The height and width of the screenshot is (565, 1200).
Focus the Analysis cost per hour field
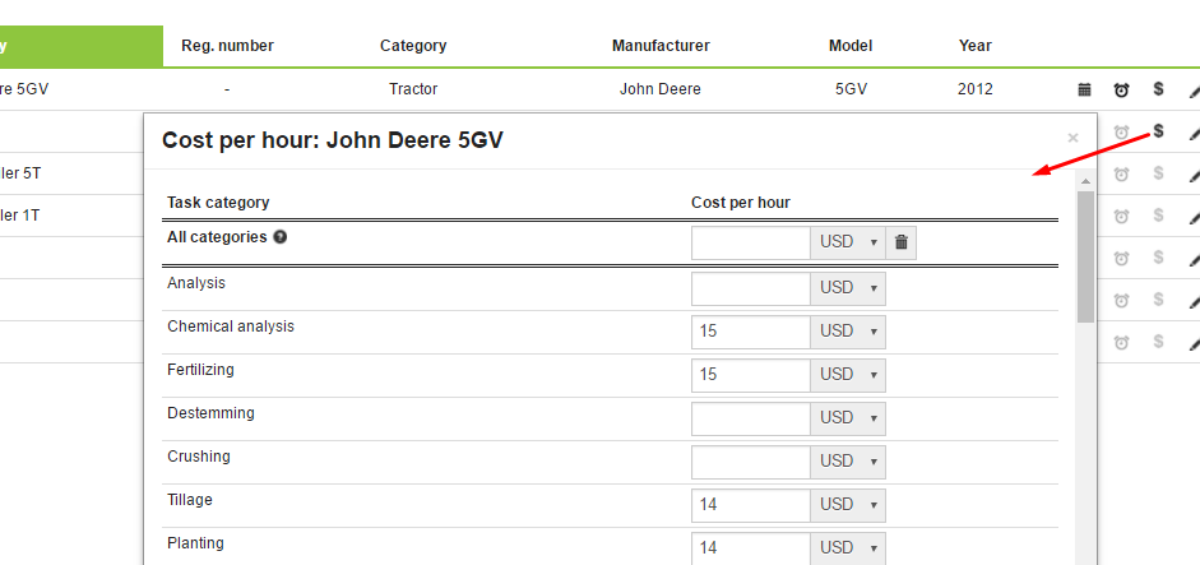coord(751,288)
